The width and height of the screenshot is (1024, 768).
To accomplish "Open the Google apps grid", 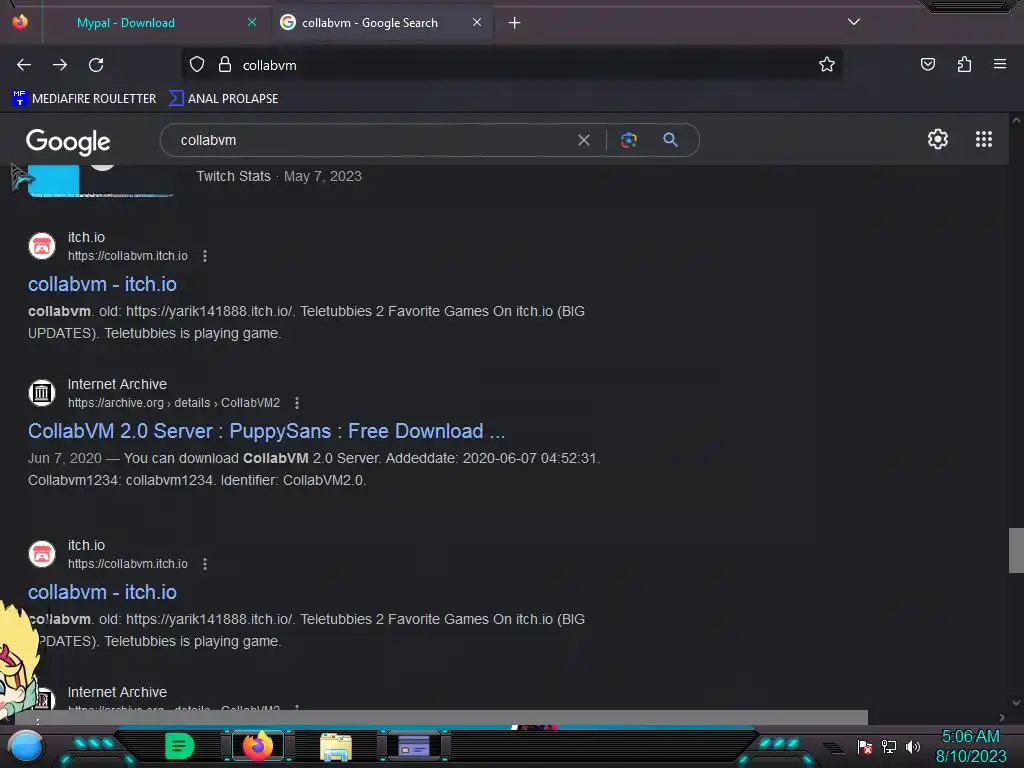I will [x=984, y=139].
